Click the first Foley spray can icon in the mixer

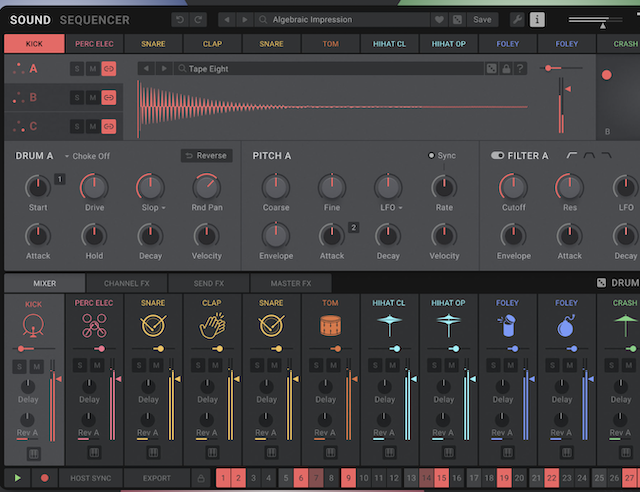click(507, 325)
